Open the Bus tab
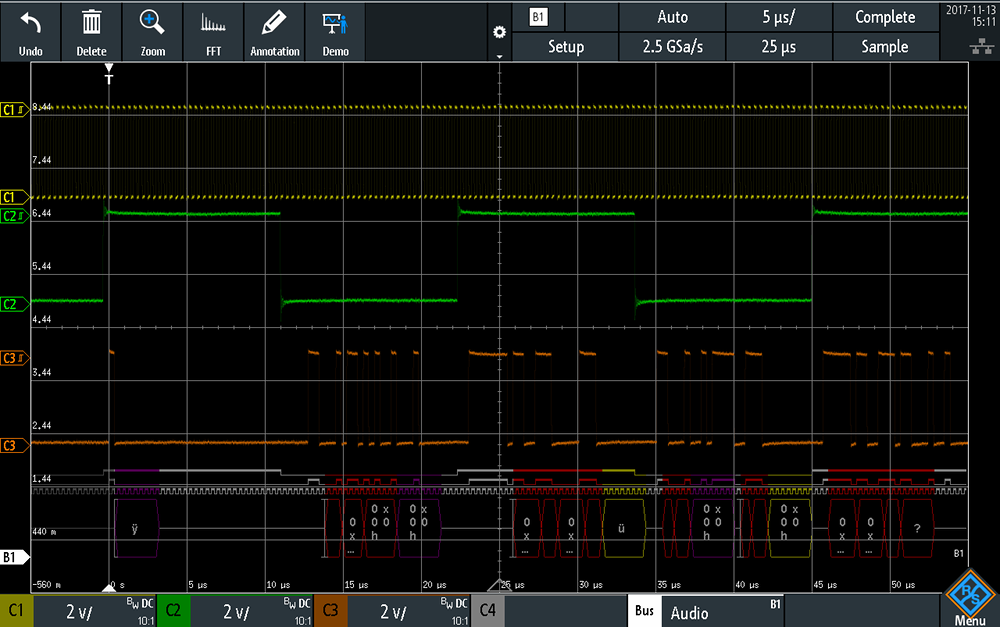 point(644,610)
